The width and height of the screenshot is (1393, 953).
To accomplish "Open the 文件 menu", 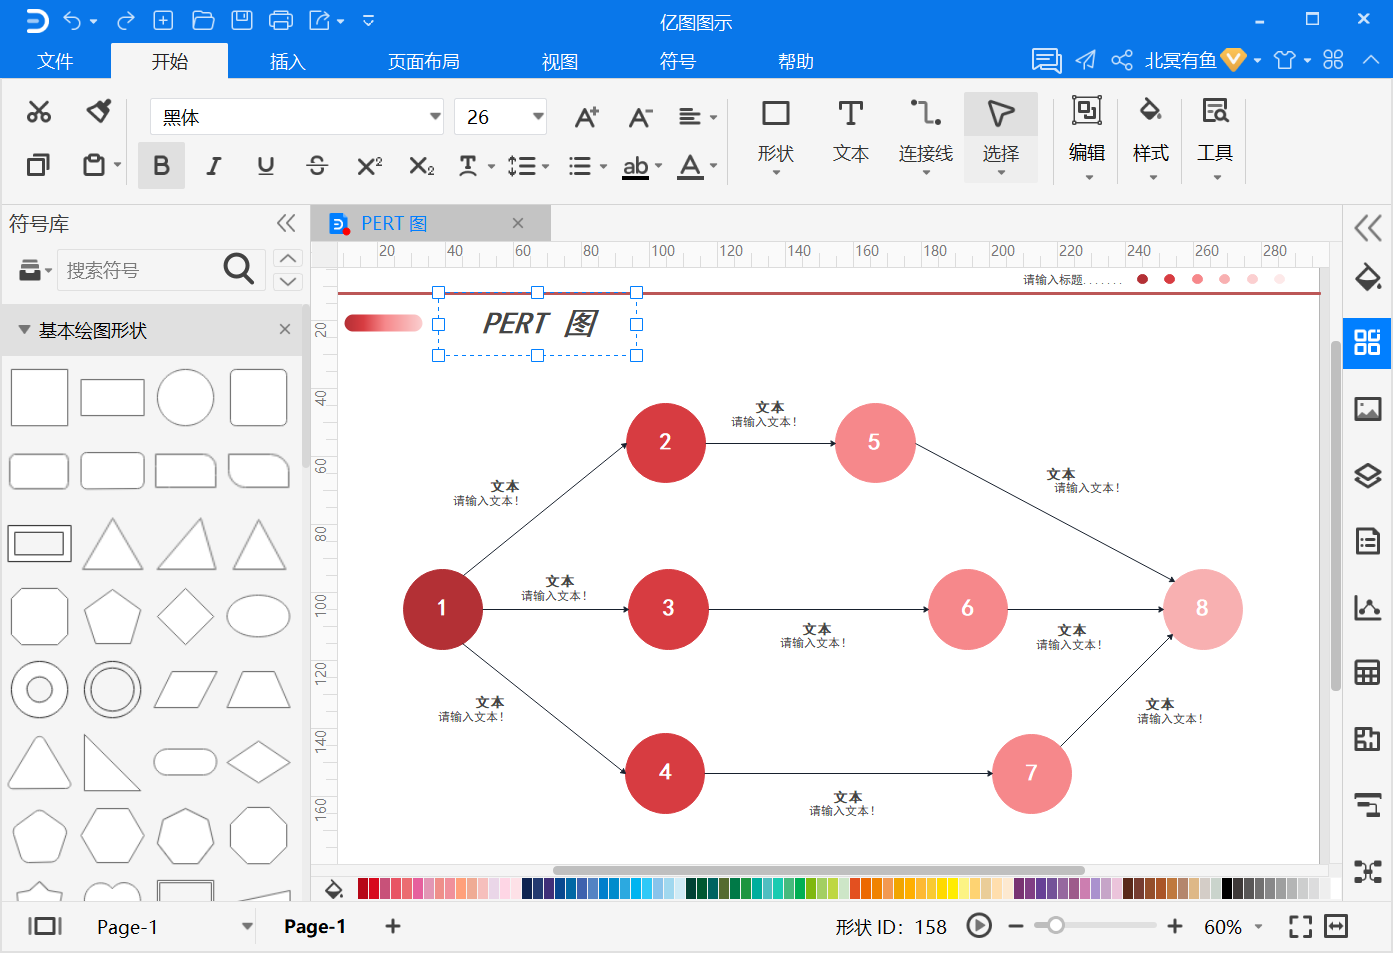I will tap(55, 61).
